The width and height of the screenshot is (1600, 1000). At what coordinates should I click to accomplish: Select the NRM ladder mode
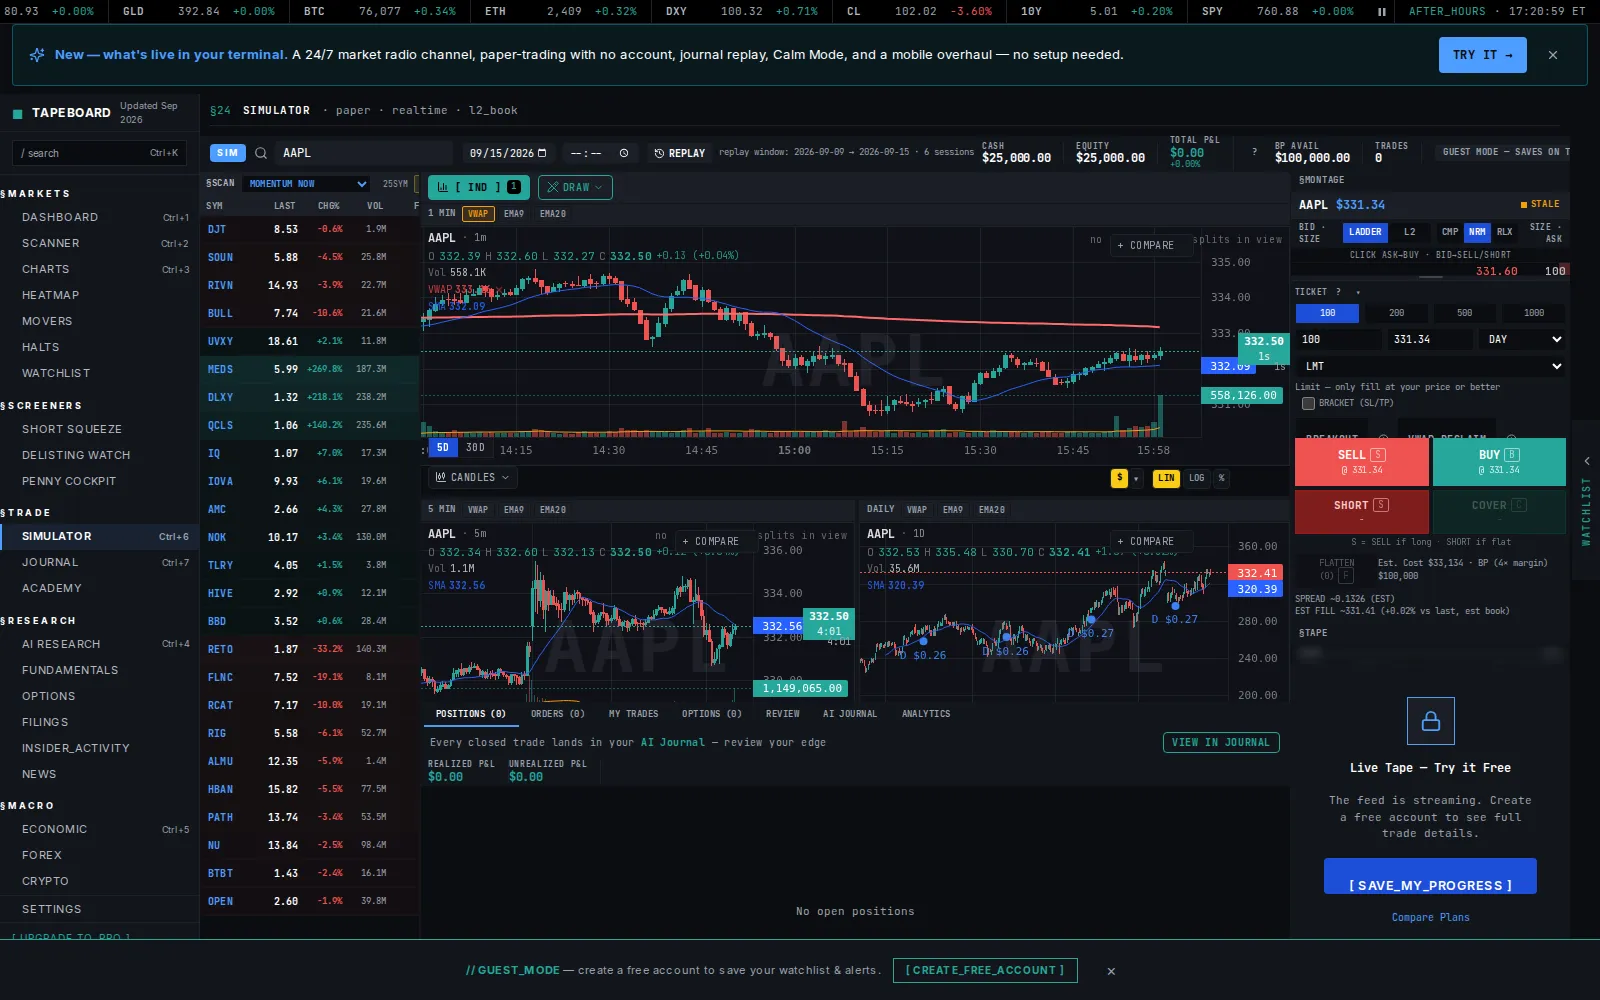pyautogui.click(x=1477, y=232)
